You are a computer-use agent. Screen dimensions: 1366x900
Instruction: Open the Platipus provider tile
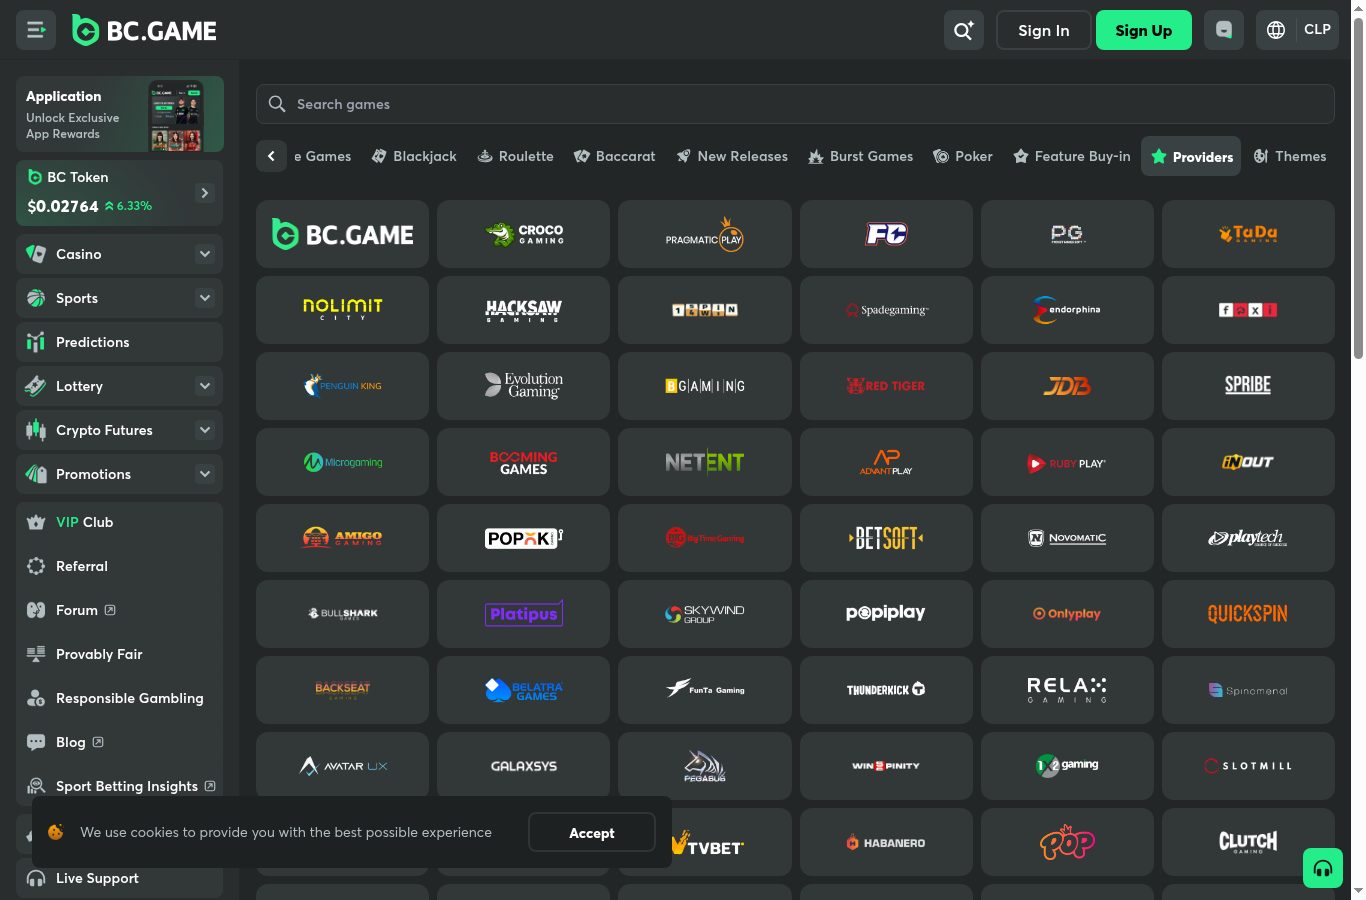pos(523,614)
